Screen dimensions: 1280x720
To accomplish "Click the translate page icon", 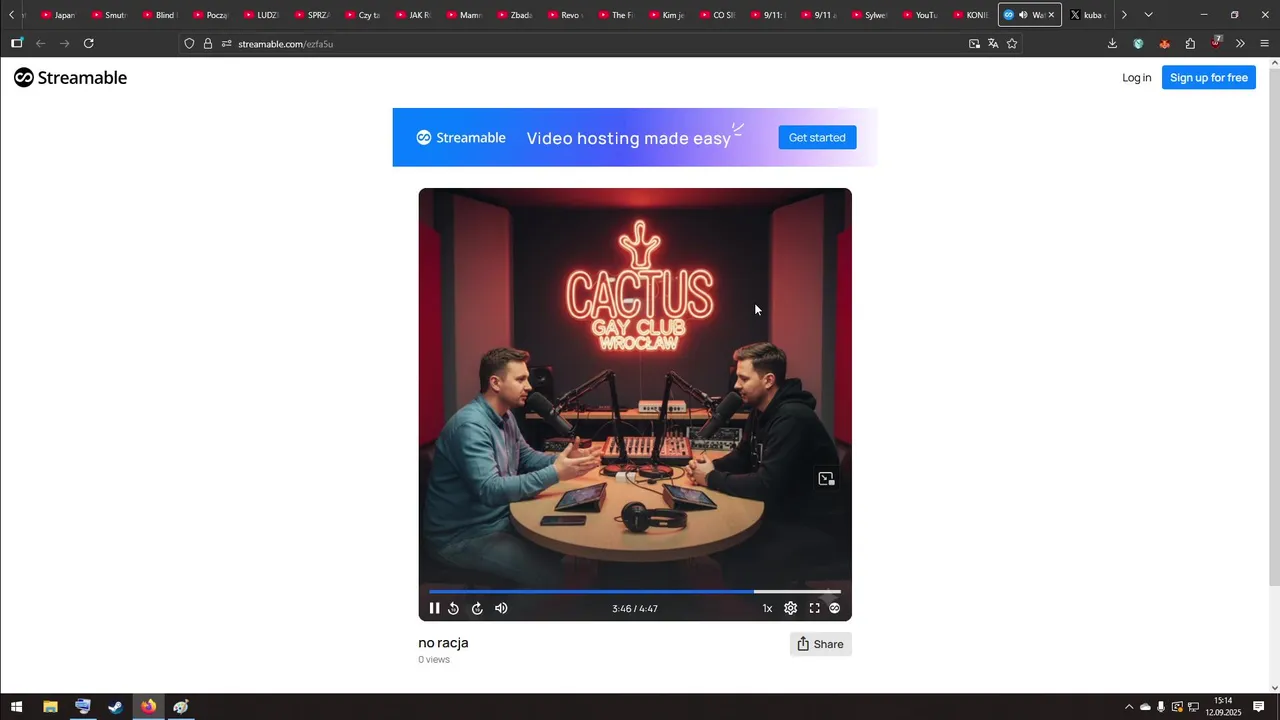I will click(993, 43).
